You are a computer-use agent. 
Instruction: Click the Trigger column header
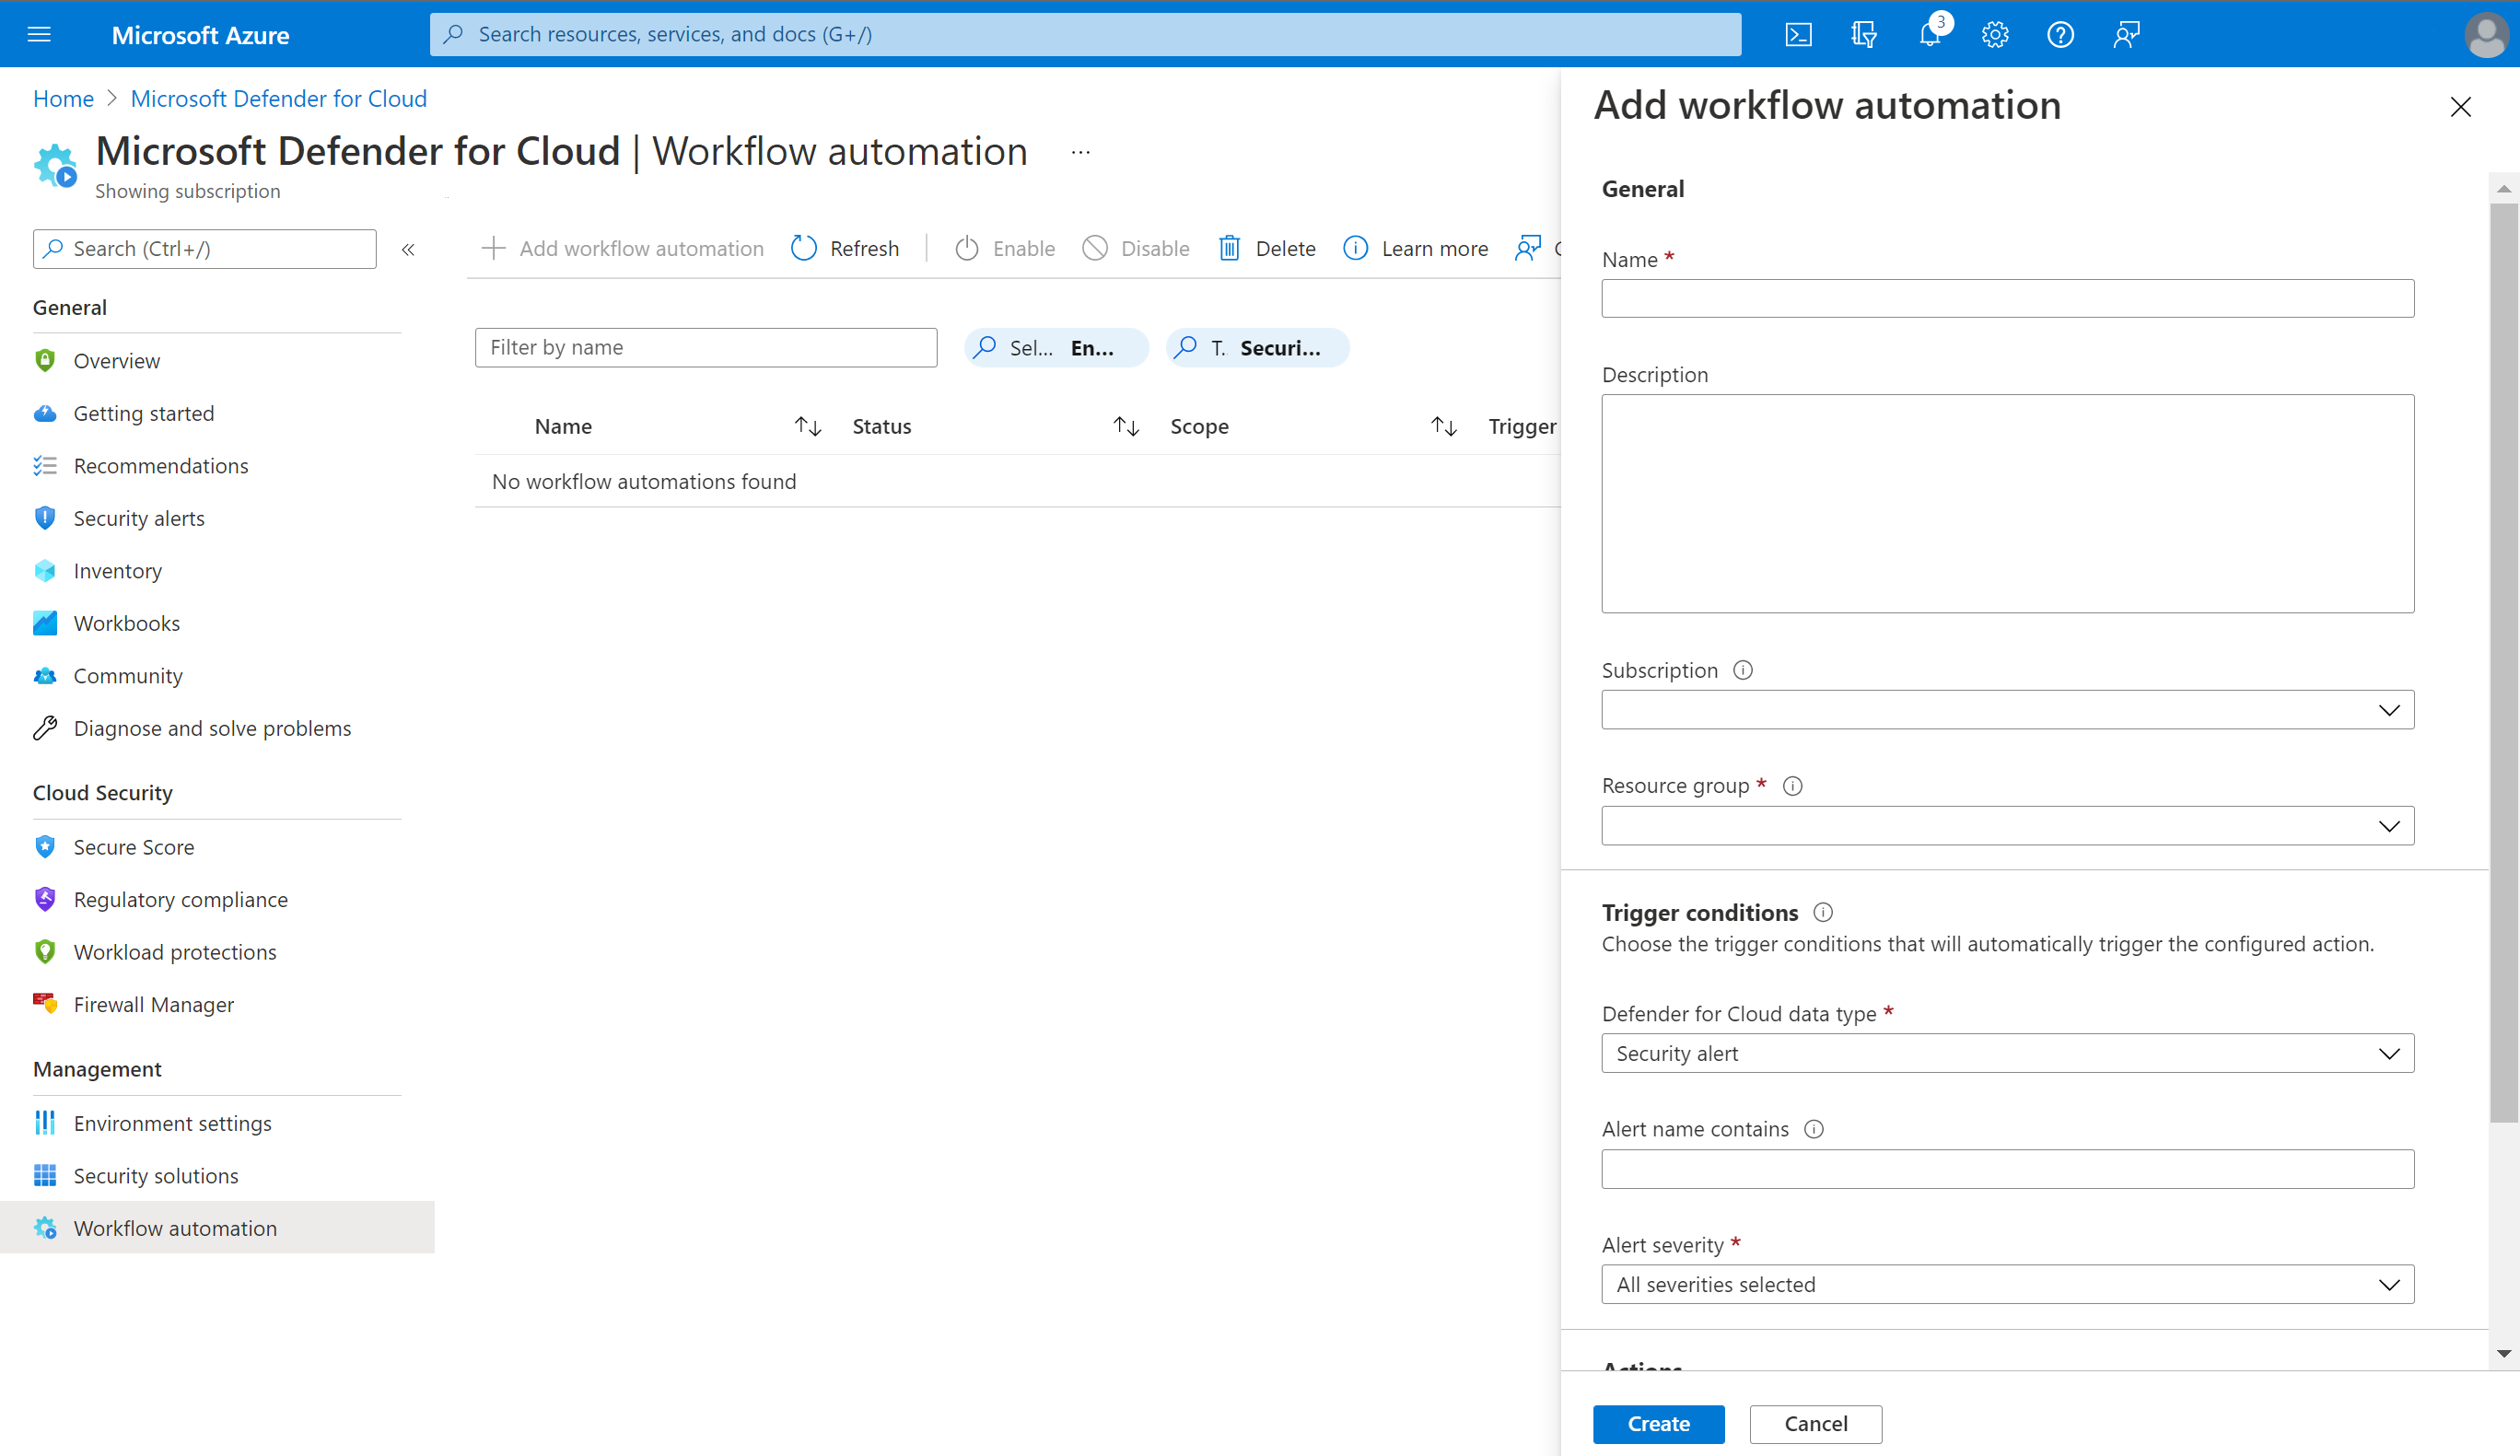click(x=1522, y=427)
